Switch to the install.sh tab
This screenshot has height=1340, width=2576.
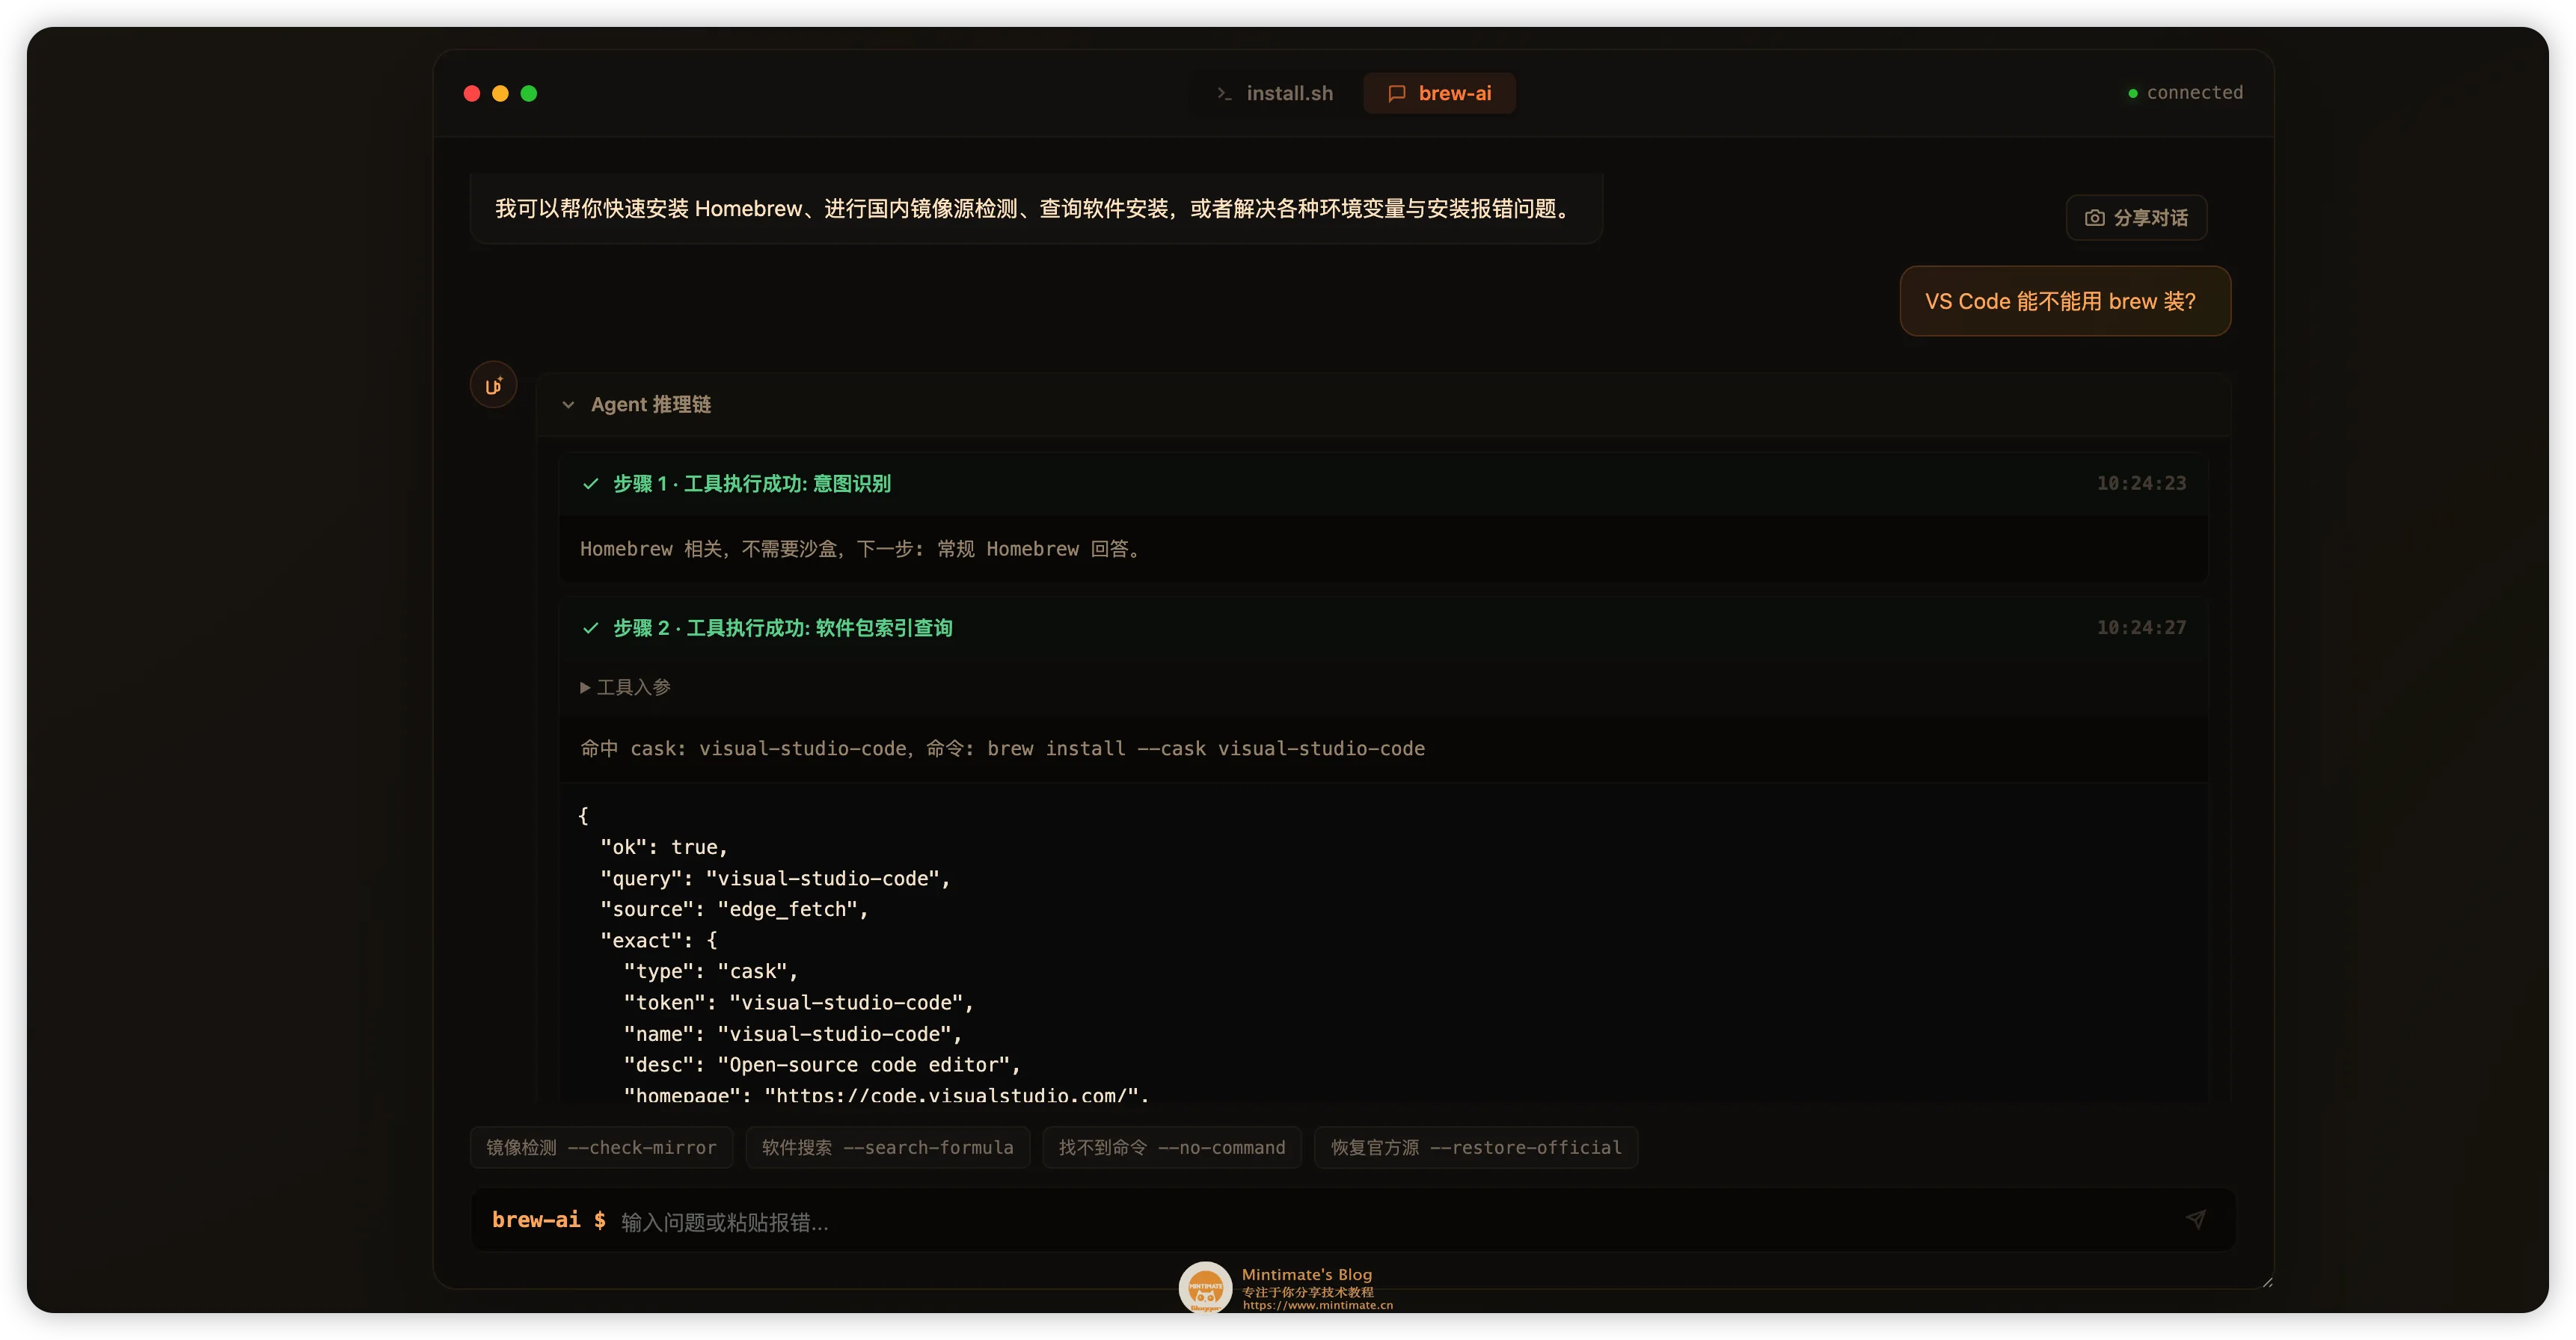(x=1275, y=93)
